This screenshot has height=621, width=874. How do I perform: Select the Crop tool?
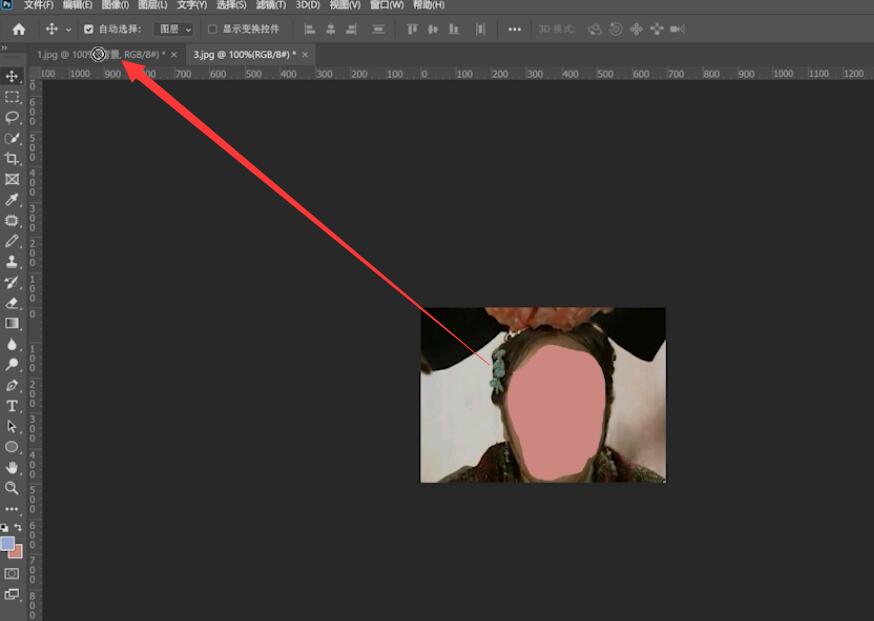pyautogui.click(x=12, y=159)
